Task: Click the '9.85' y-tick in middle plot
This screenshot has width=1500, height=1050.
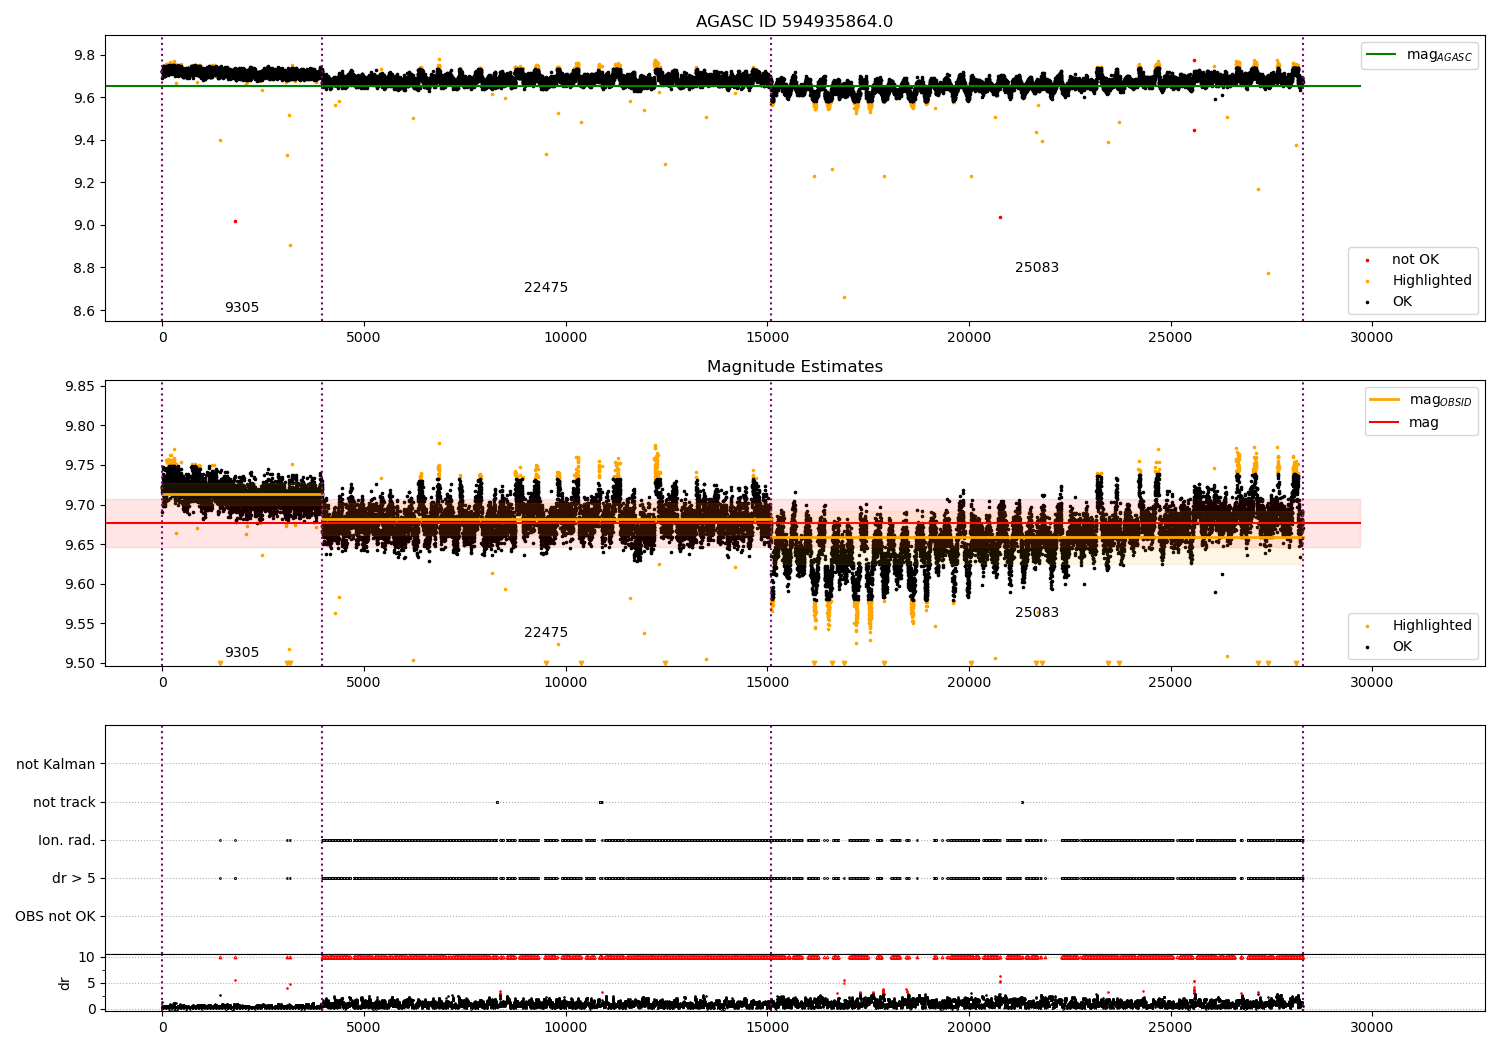Action: (x=81, y=387)
